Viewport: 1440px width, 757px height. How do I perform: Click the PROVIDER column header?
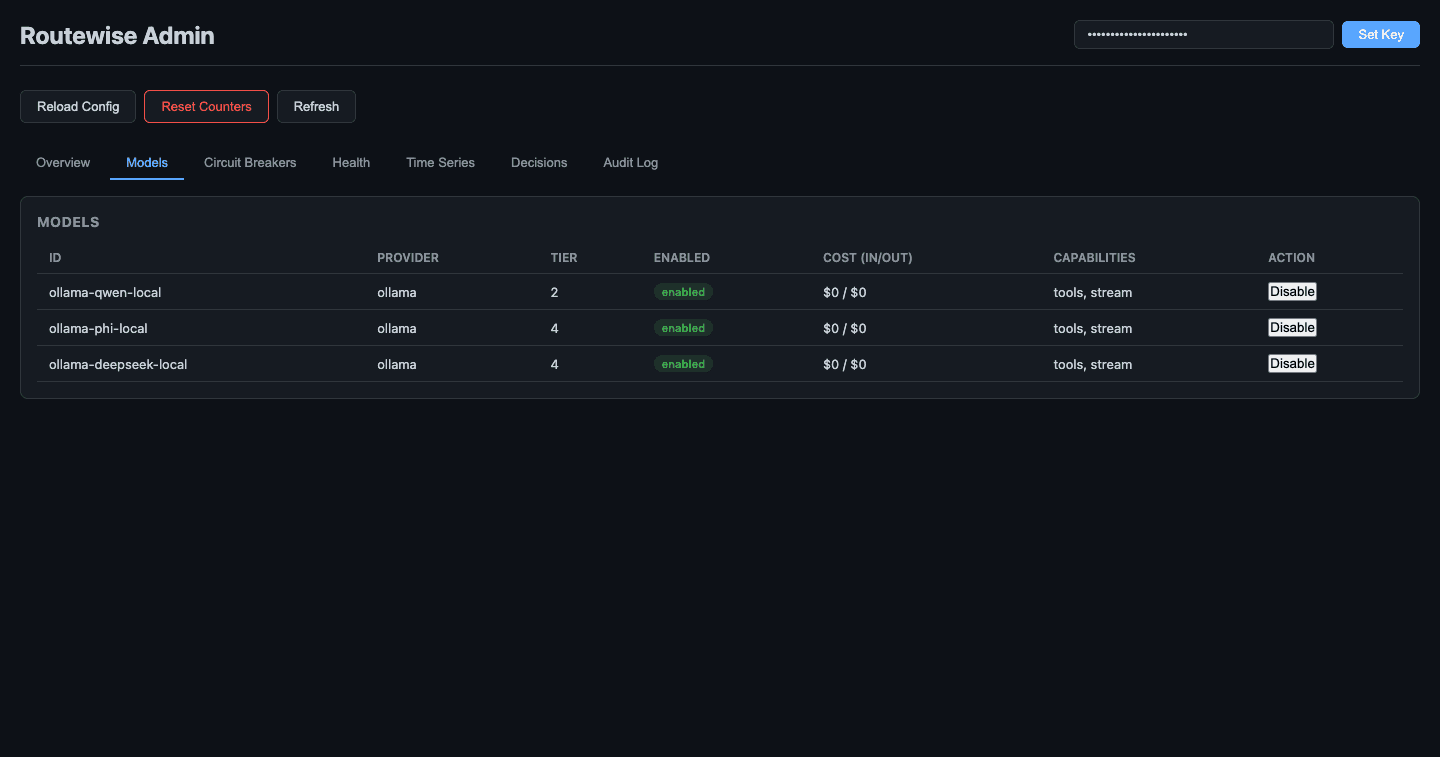pyautogui.click(x=408, y=257)
